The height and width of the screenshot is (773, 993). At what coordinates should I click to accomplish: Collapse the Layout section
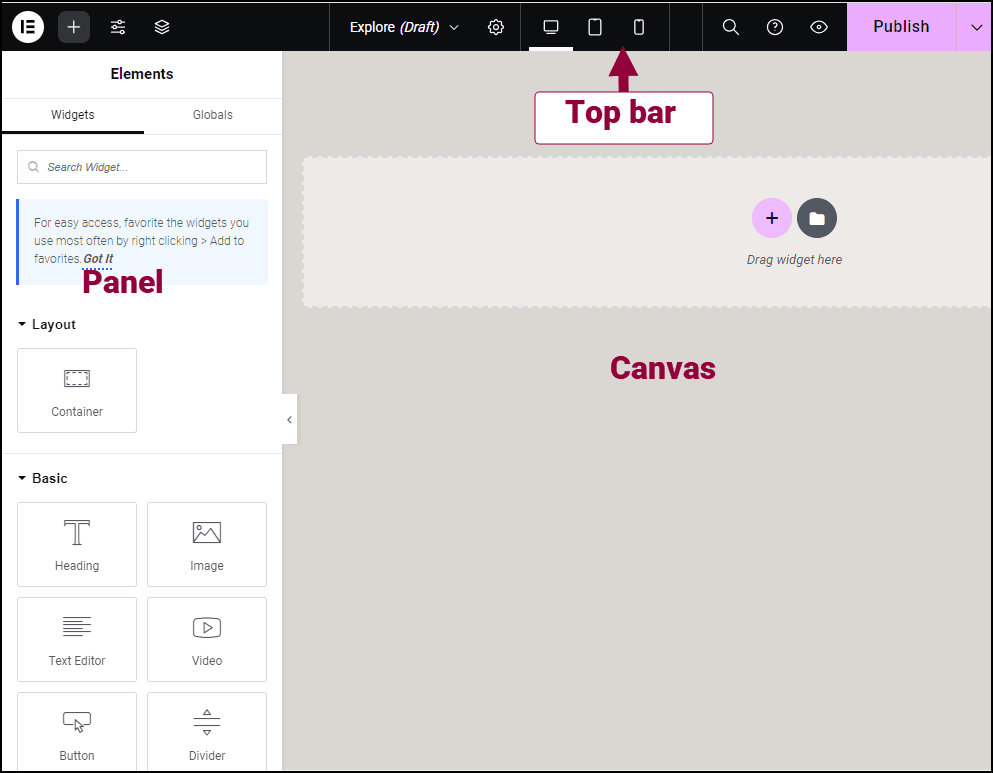tap(47, 324)
